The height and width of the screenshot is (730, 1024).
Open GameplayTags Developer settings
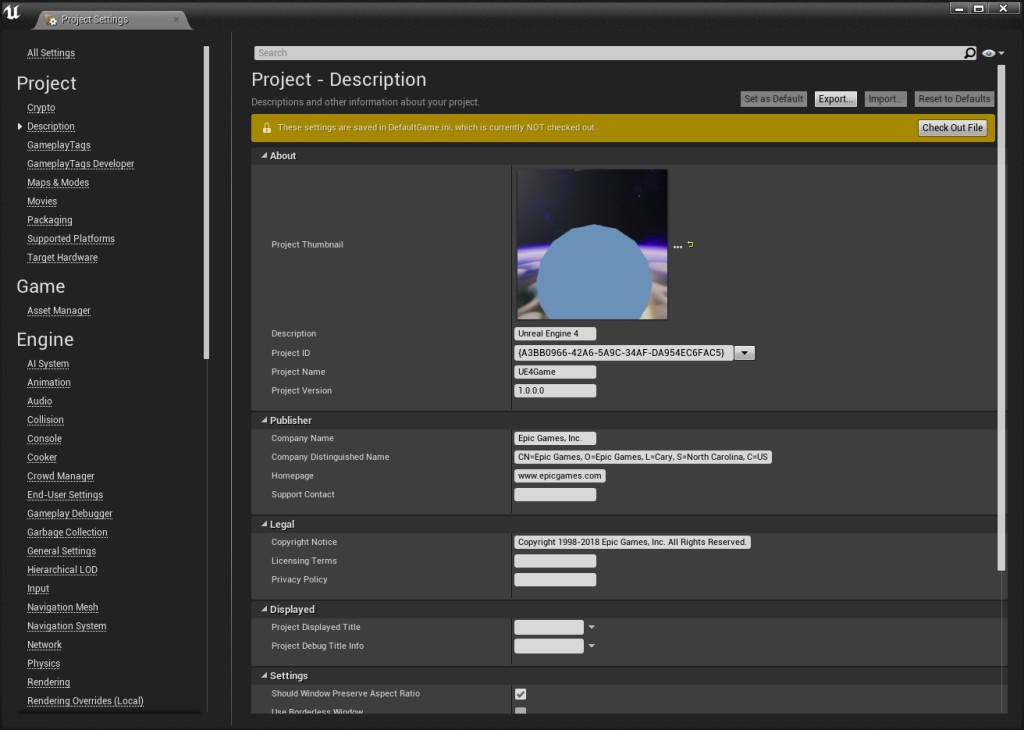pos(80,164)
